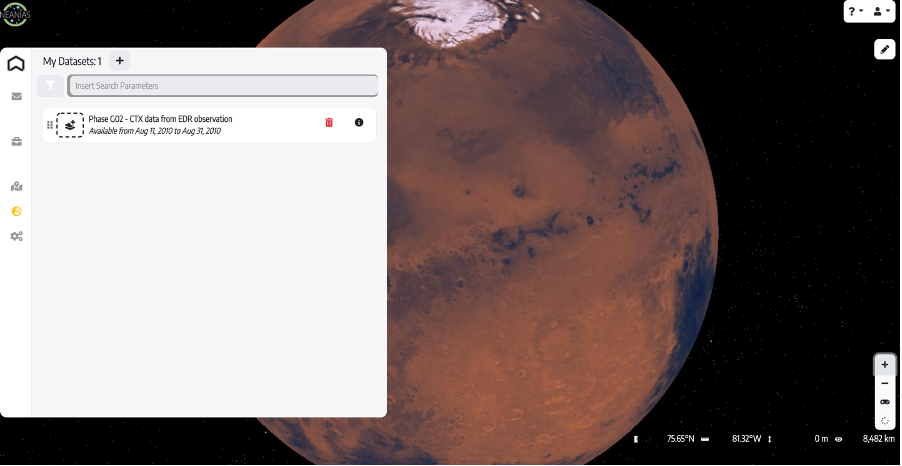This screenshot has width=902, height=466.
Task: Click the pencil draw tool button
Action: [x=884, y=49]
